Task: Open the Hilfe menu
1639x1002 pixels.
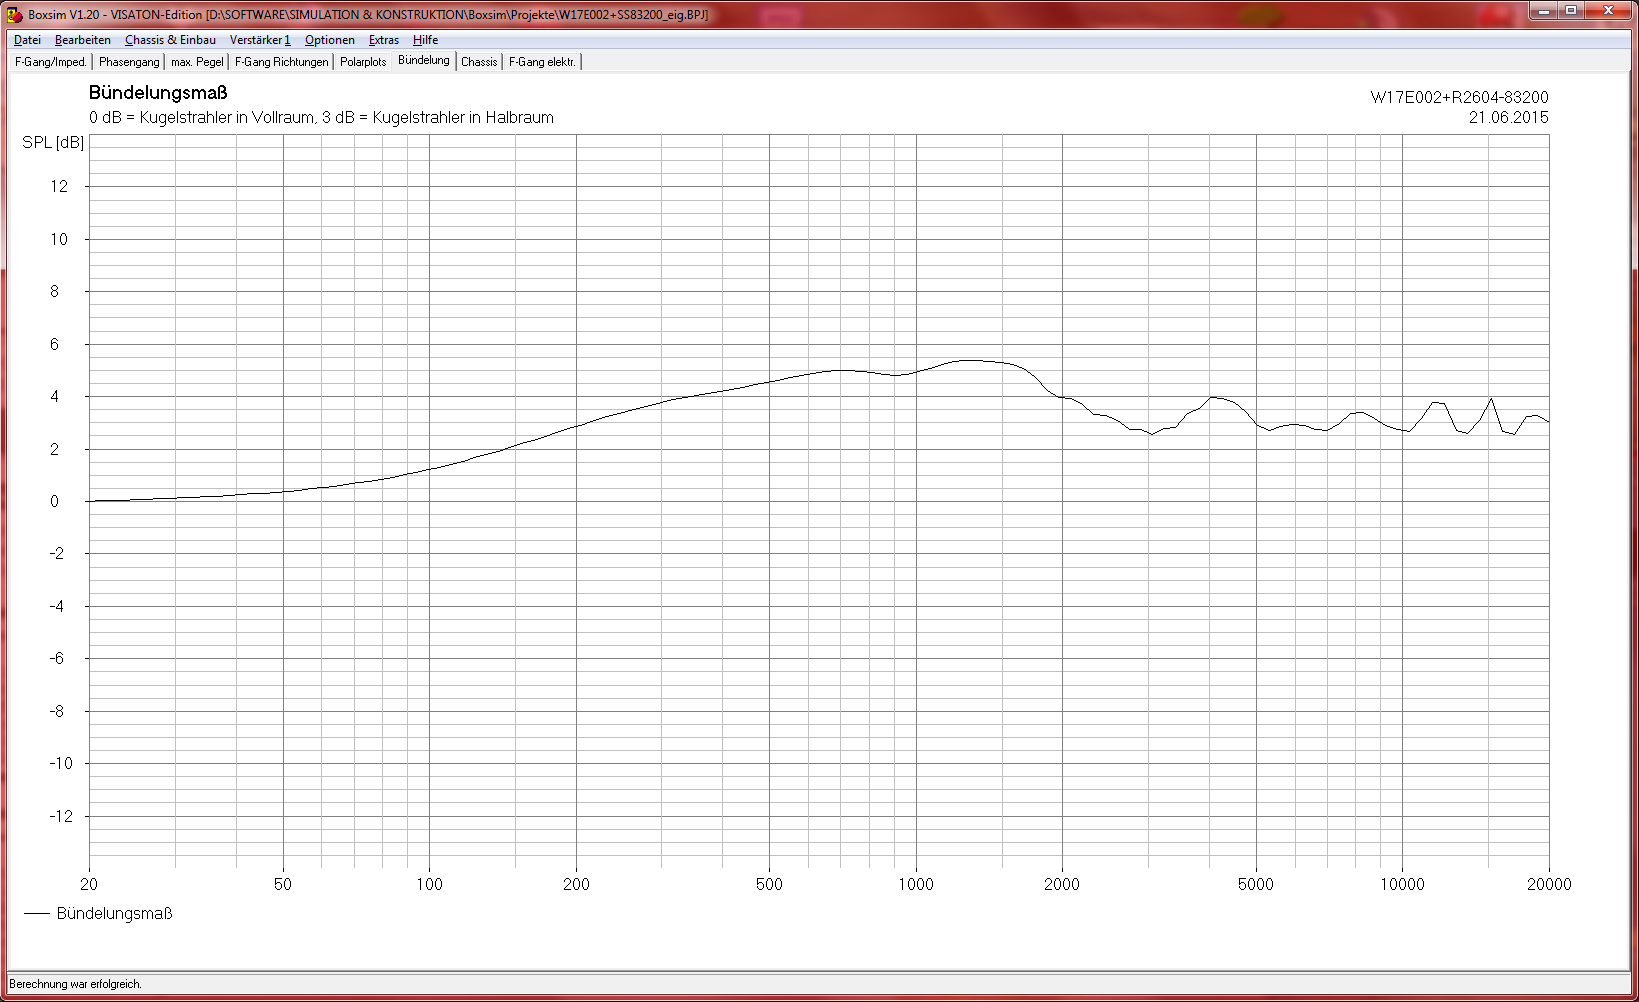Action: 425,40
